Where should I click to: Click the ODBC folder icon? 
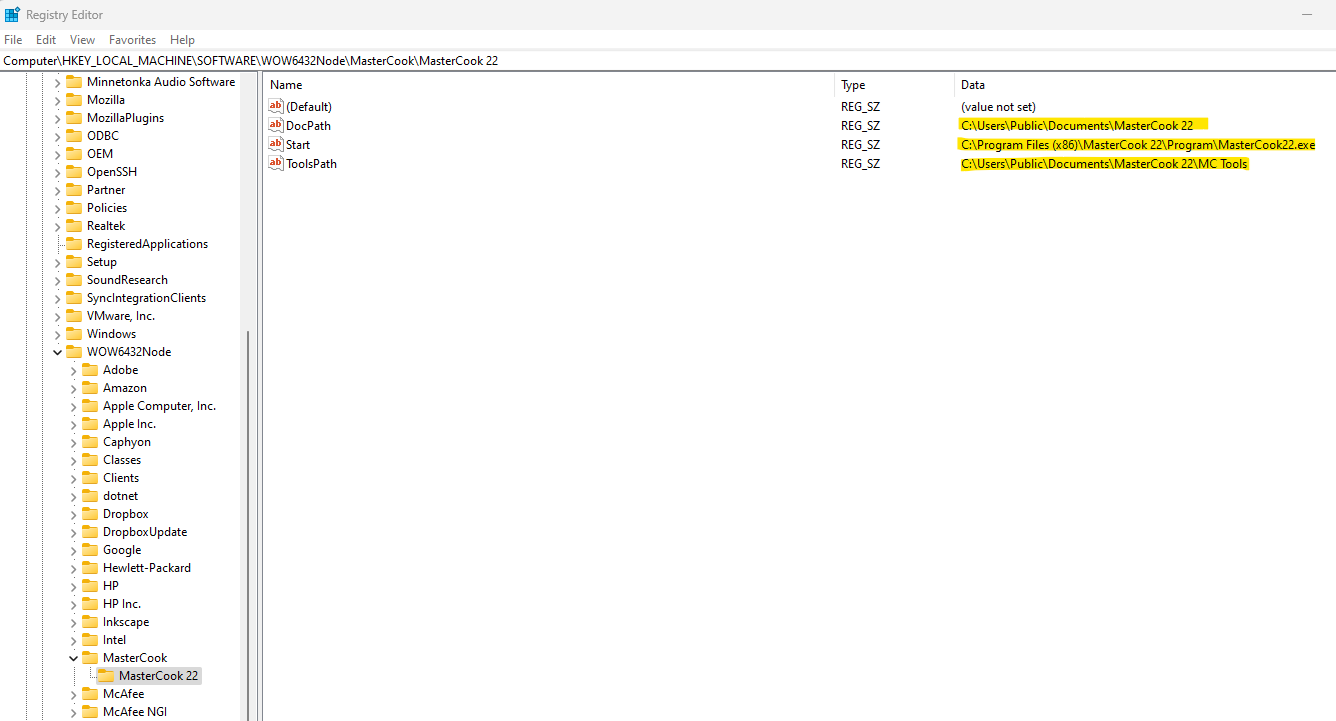point(74,136)
